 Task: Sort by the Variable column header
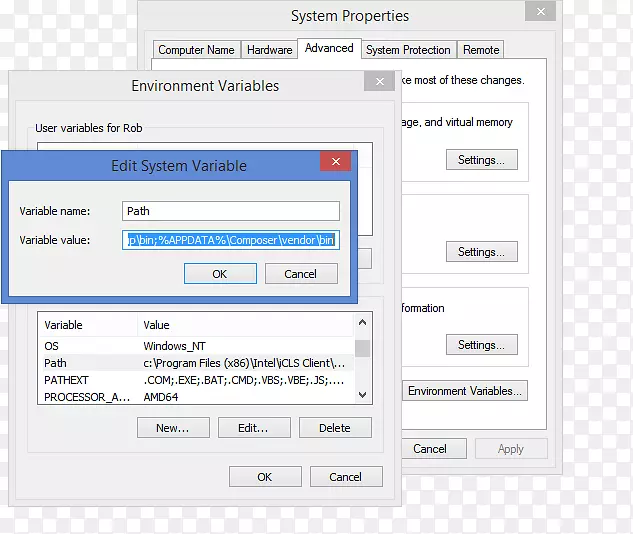[x=87, y=325]
